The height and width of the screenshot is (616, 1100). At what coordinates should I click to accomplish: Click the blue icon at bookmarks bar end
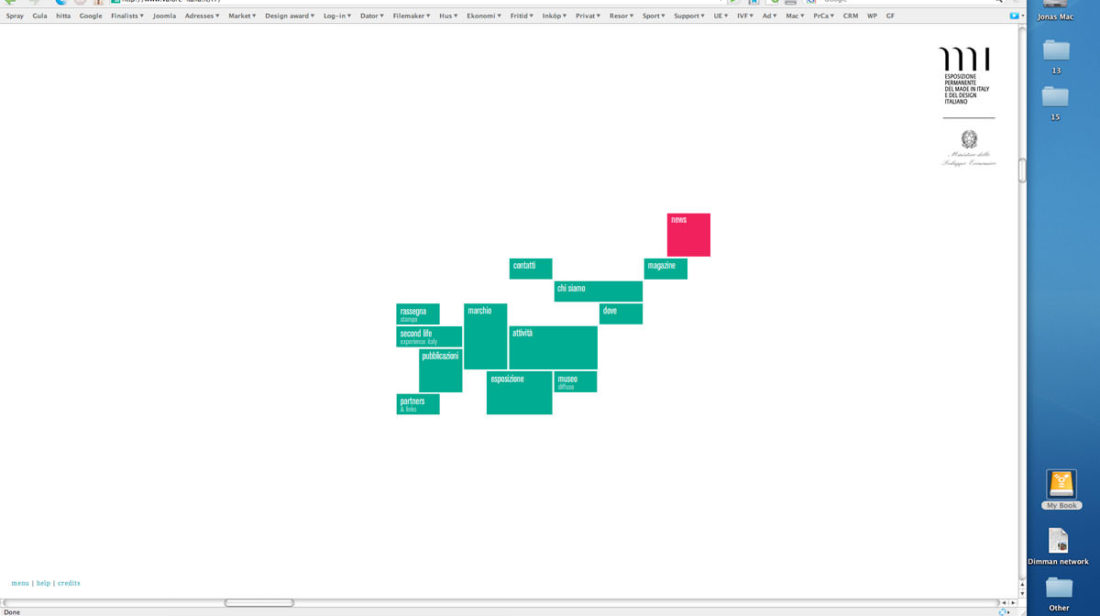click(x=1014, y=15)
